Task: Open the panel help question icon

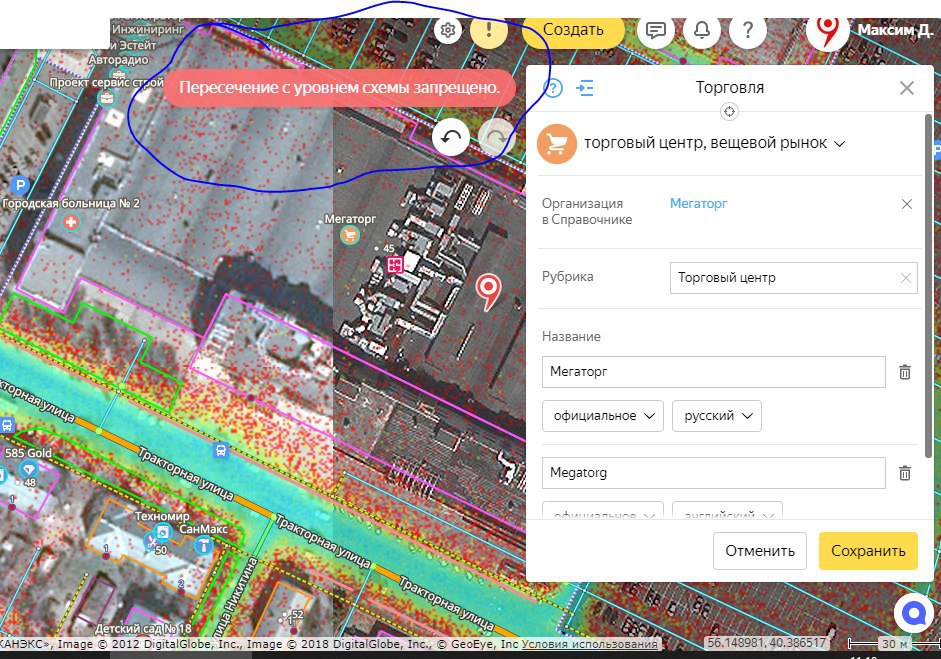Action: pyautogui.click(x=553, y=88)
